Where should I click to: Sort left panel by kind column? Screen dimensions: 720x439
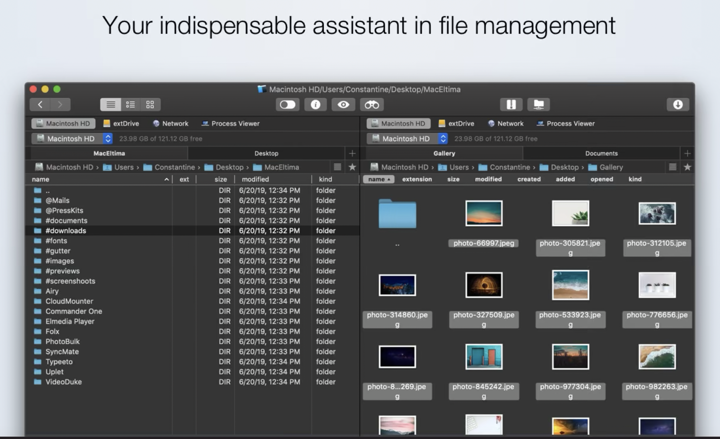335,180
